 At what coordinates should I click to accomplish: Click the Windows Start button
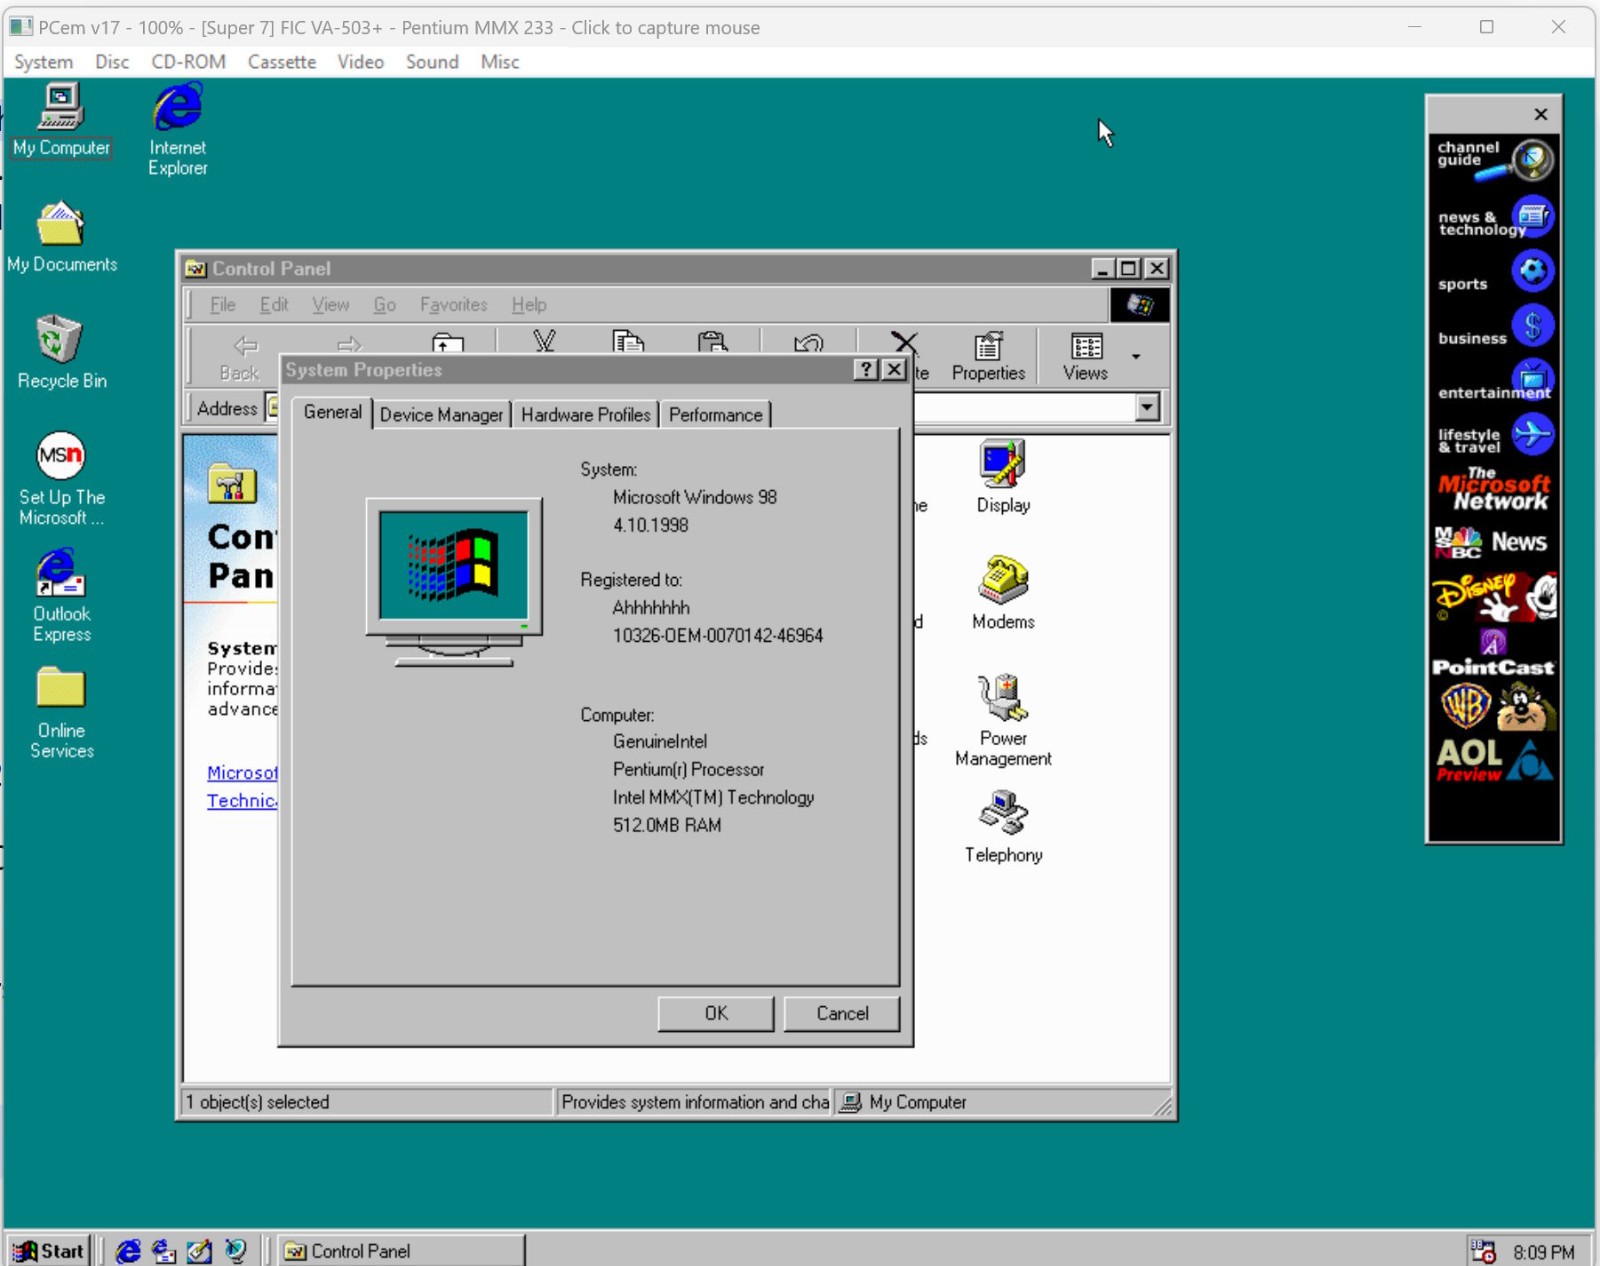(48, 1251)
